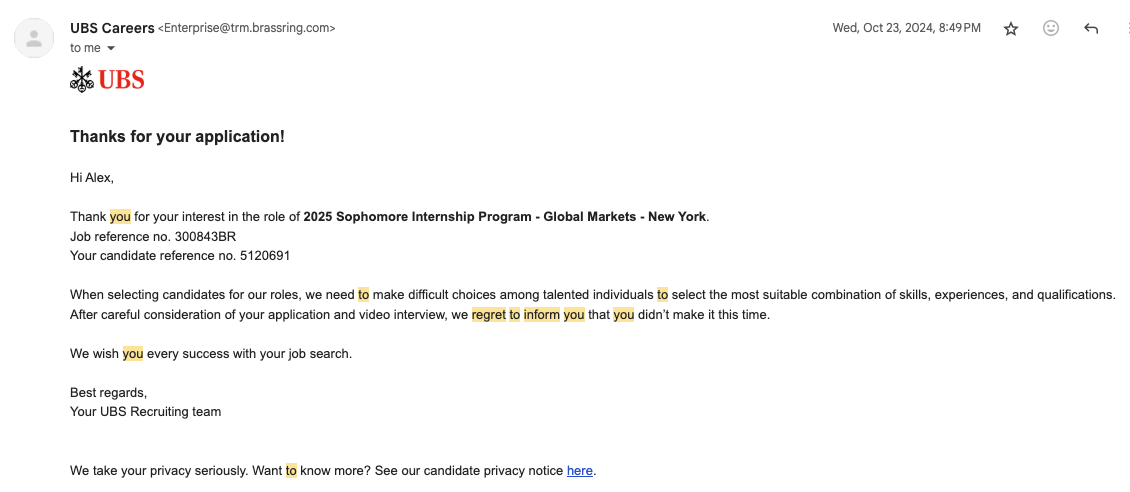Click the highlighted word 'inform'
1130x492 pixels.
[x=542, y=314]
